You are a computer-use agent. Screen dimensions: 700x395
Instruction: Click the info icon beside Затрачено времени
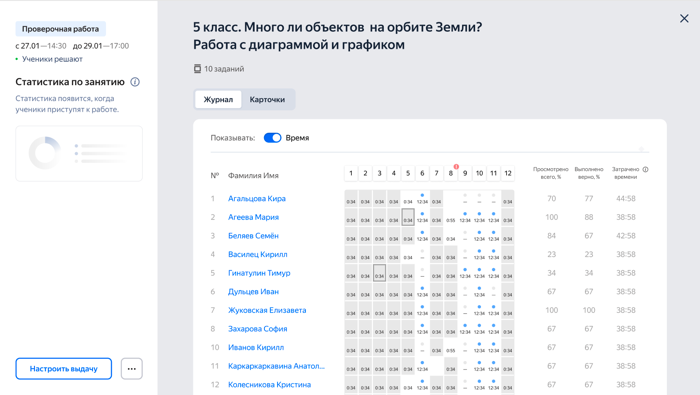click(646, 170)
